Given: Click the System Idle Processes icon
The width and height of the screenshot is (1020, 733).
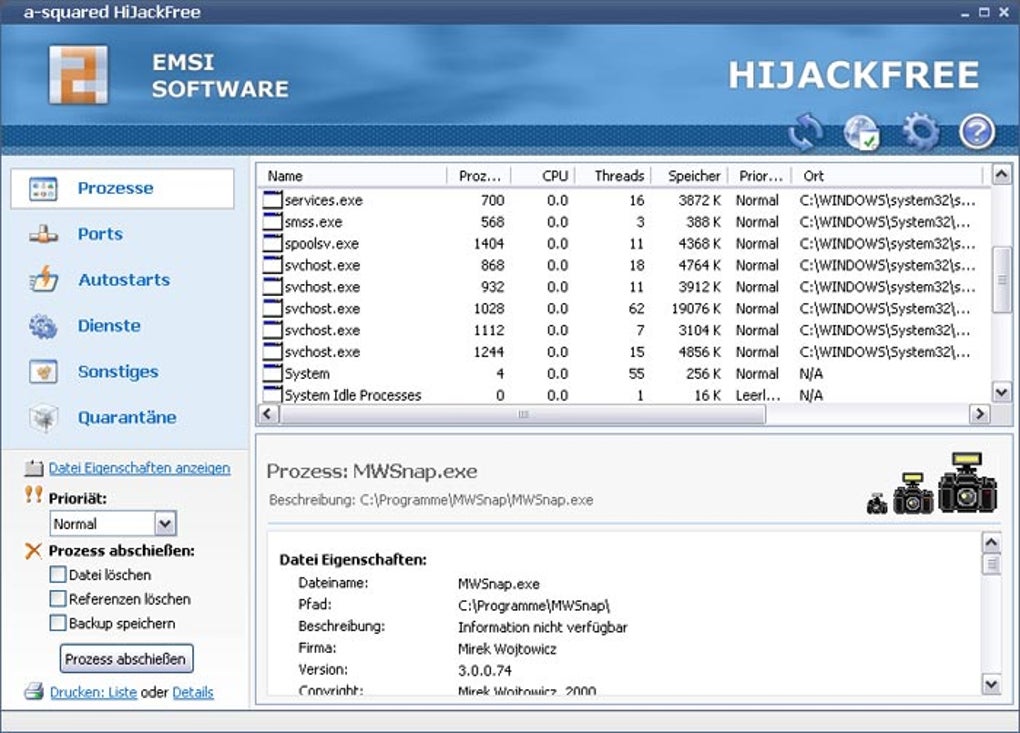Looking at the screenshot, I should pos(273,394).
